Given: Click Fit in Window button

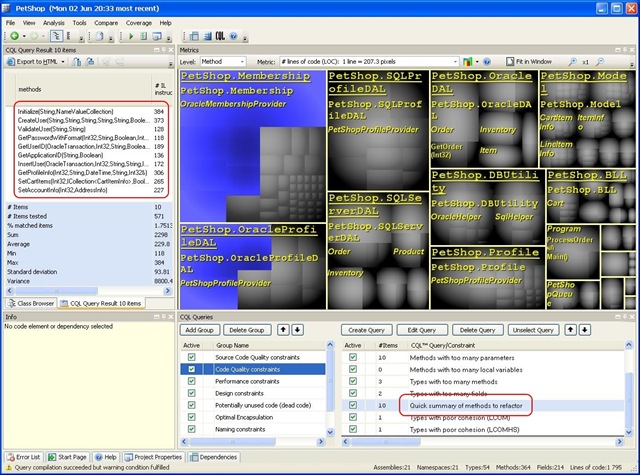Looking at the screenshot, I should (x=529, y=62).
